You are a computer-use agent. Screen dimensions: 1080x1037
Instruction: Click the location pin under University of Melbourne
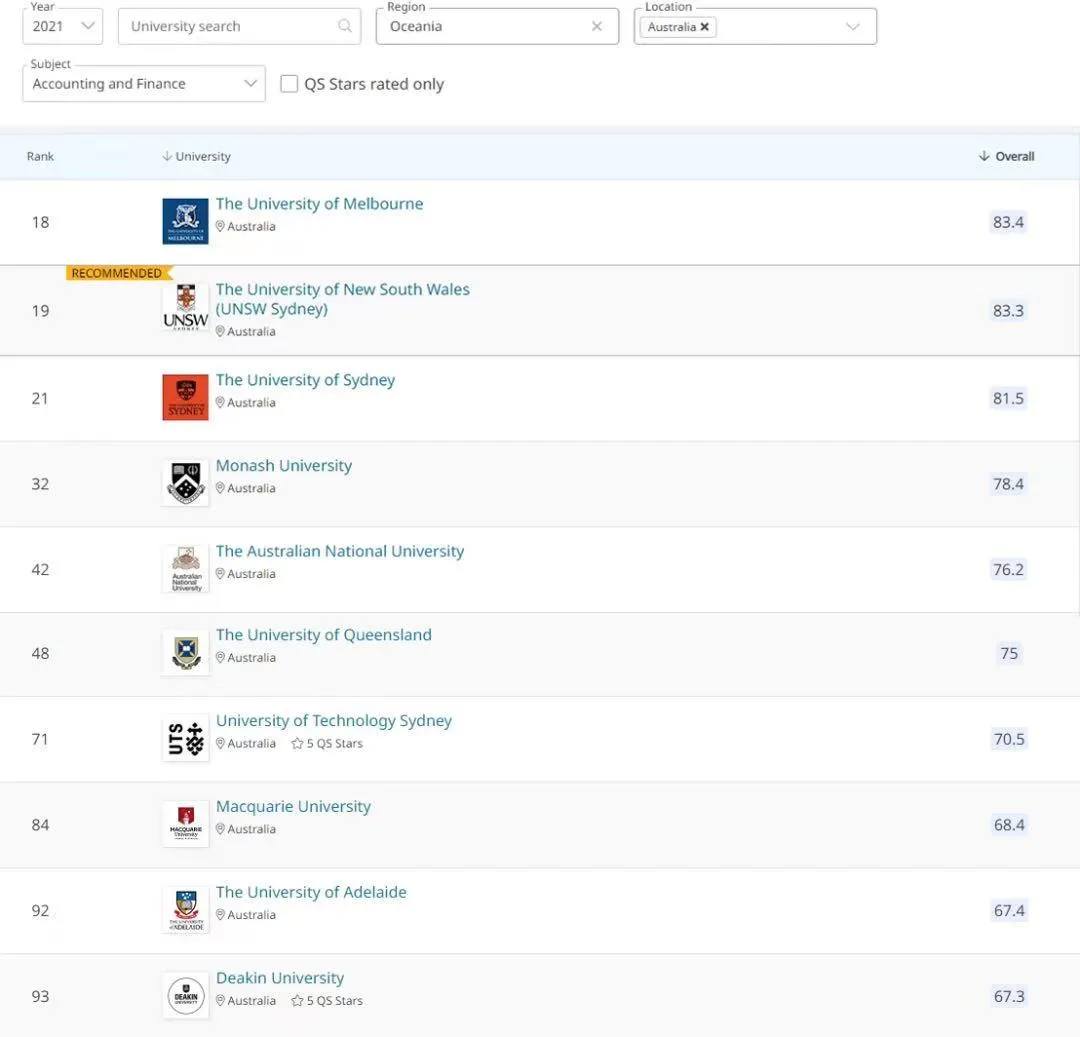pos(220,226)
